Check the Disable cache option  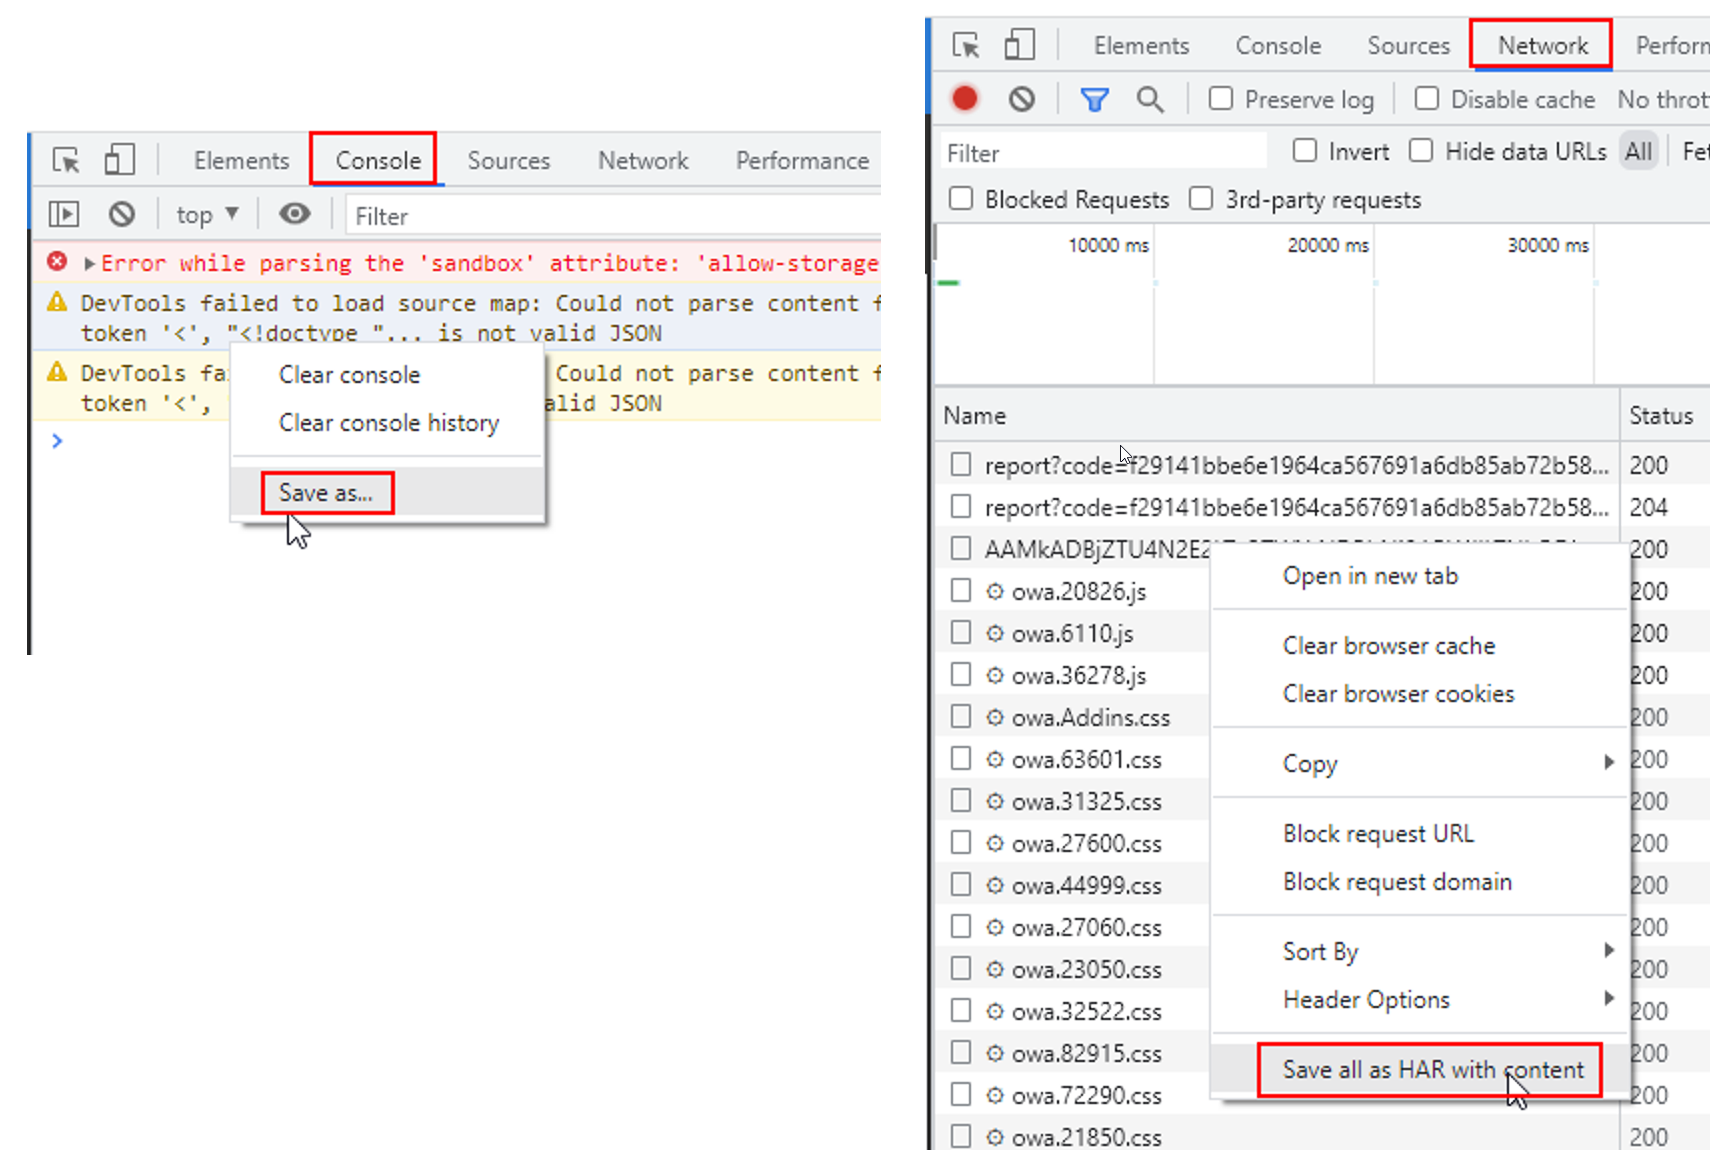pyautogui.click(x=1427, y=99)
